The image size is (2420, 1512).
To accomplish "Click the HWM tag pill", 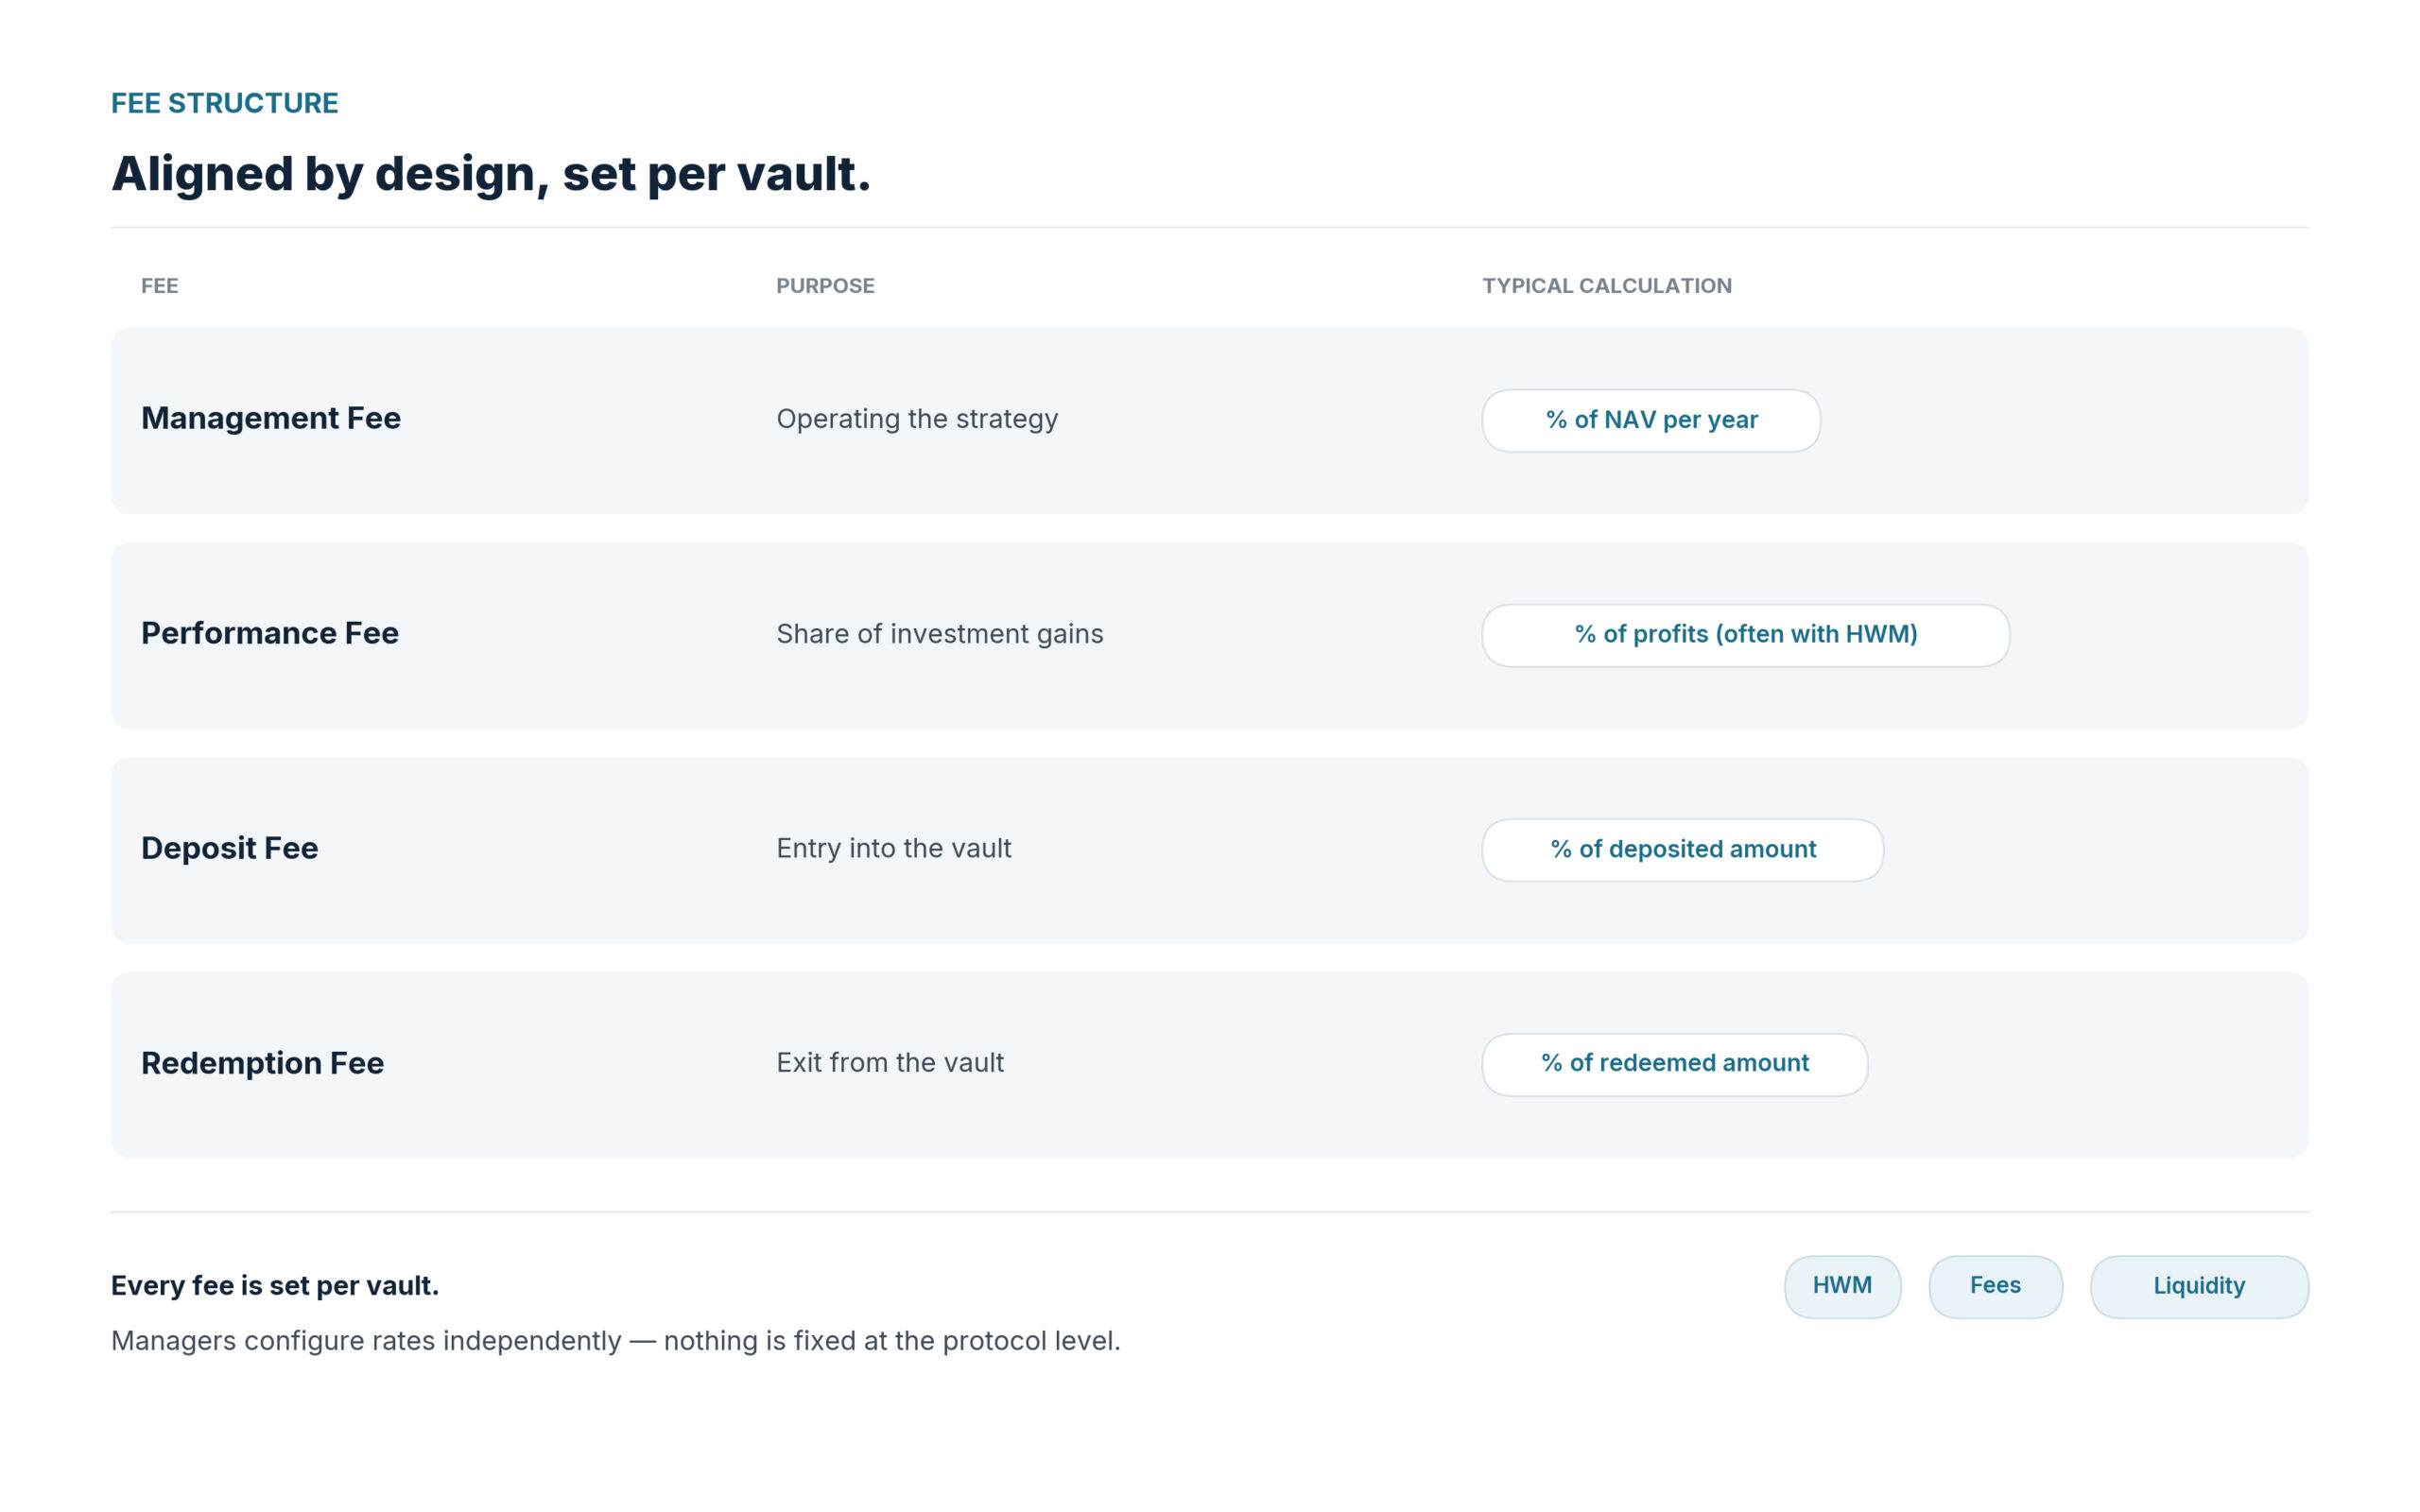I will coord(1842,1286).
